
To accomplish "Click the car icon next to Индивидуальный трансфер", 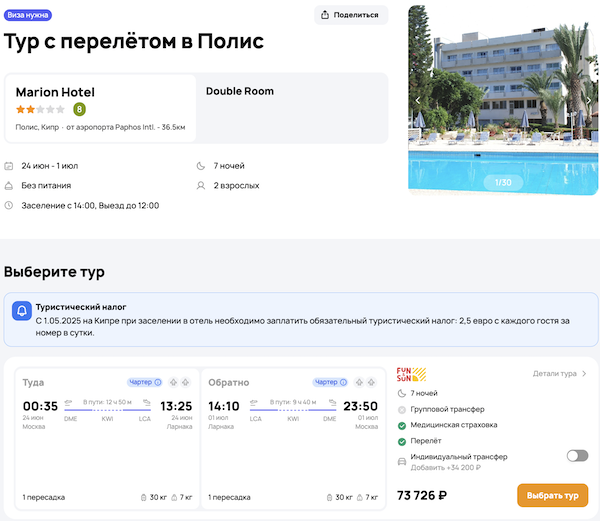I will pos(401,462).
